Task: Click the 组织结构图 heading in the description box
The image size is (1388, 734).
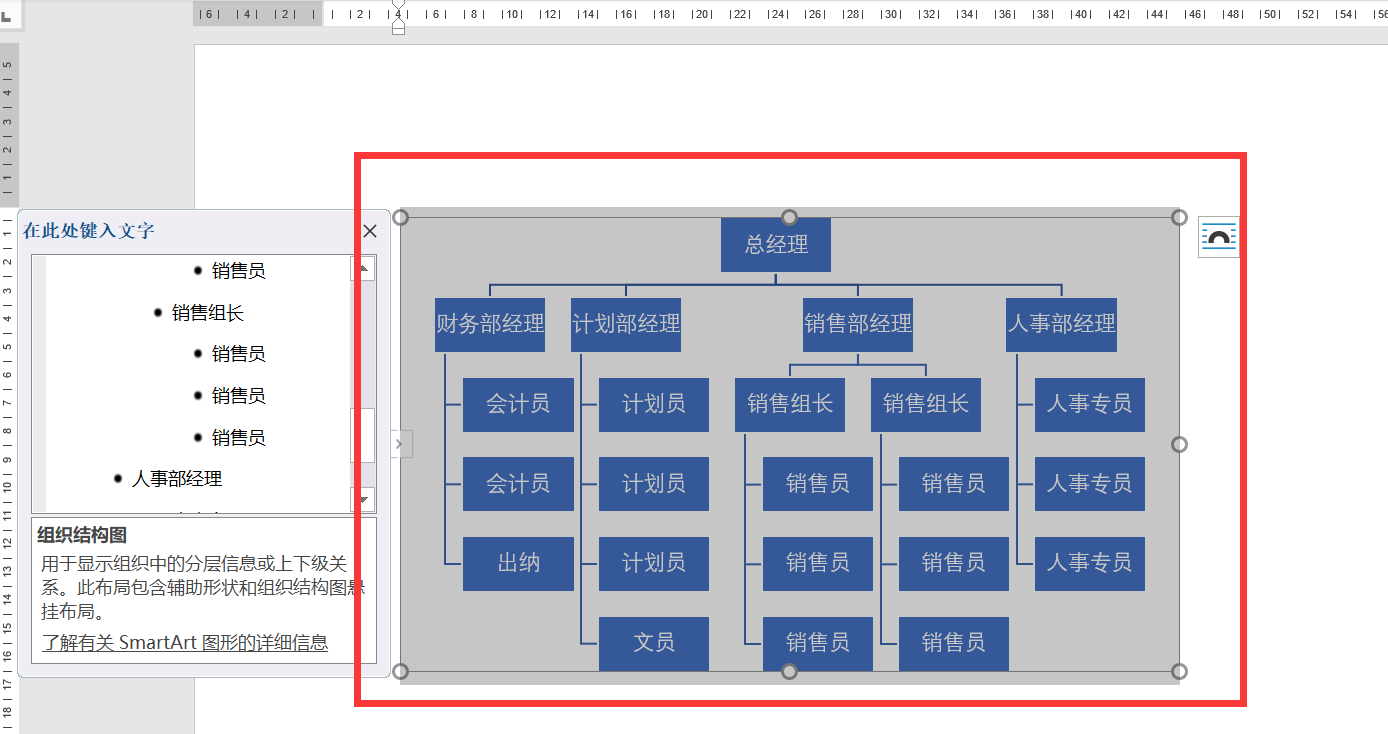Action: [82, 535]
